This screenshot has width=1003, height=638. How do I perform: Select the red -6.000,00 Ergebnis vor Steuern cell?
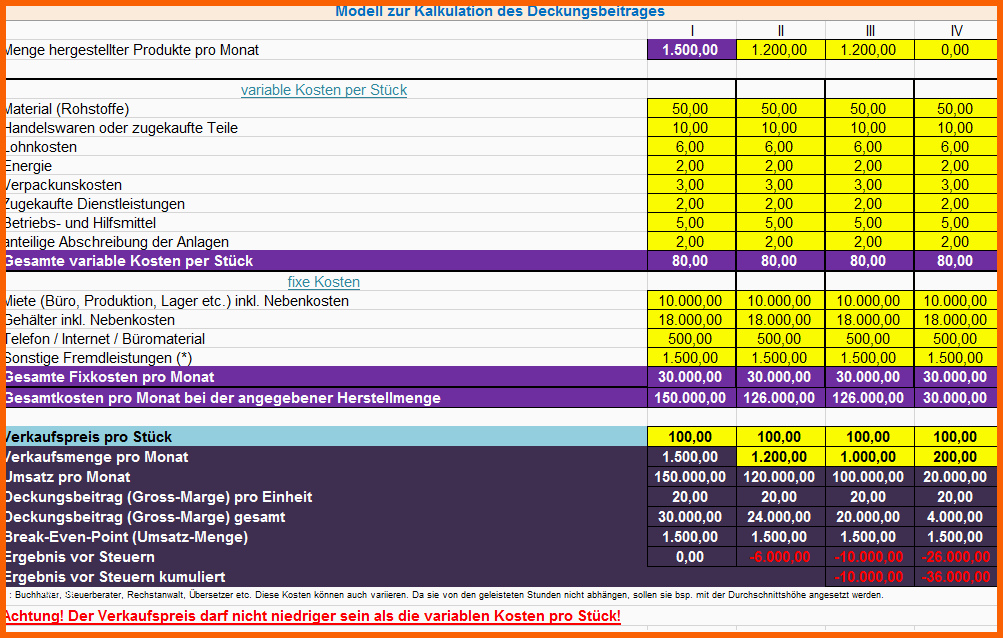click(780, 557)
